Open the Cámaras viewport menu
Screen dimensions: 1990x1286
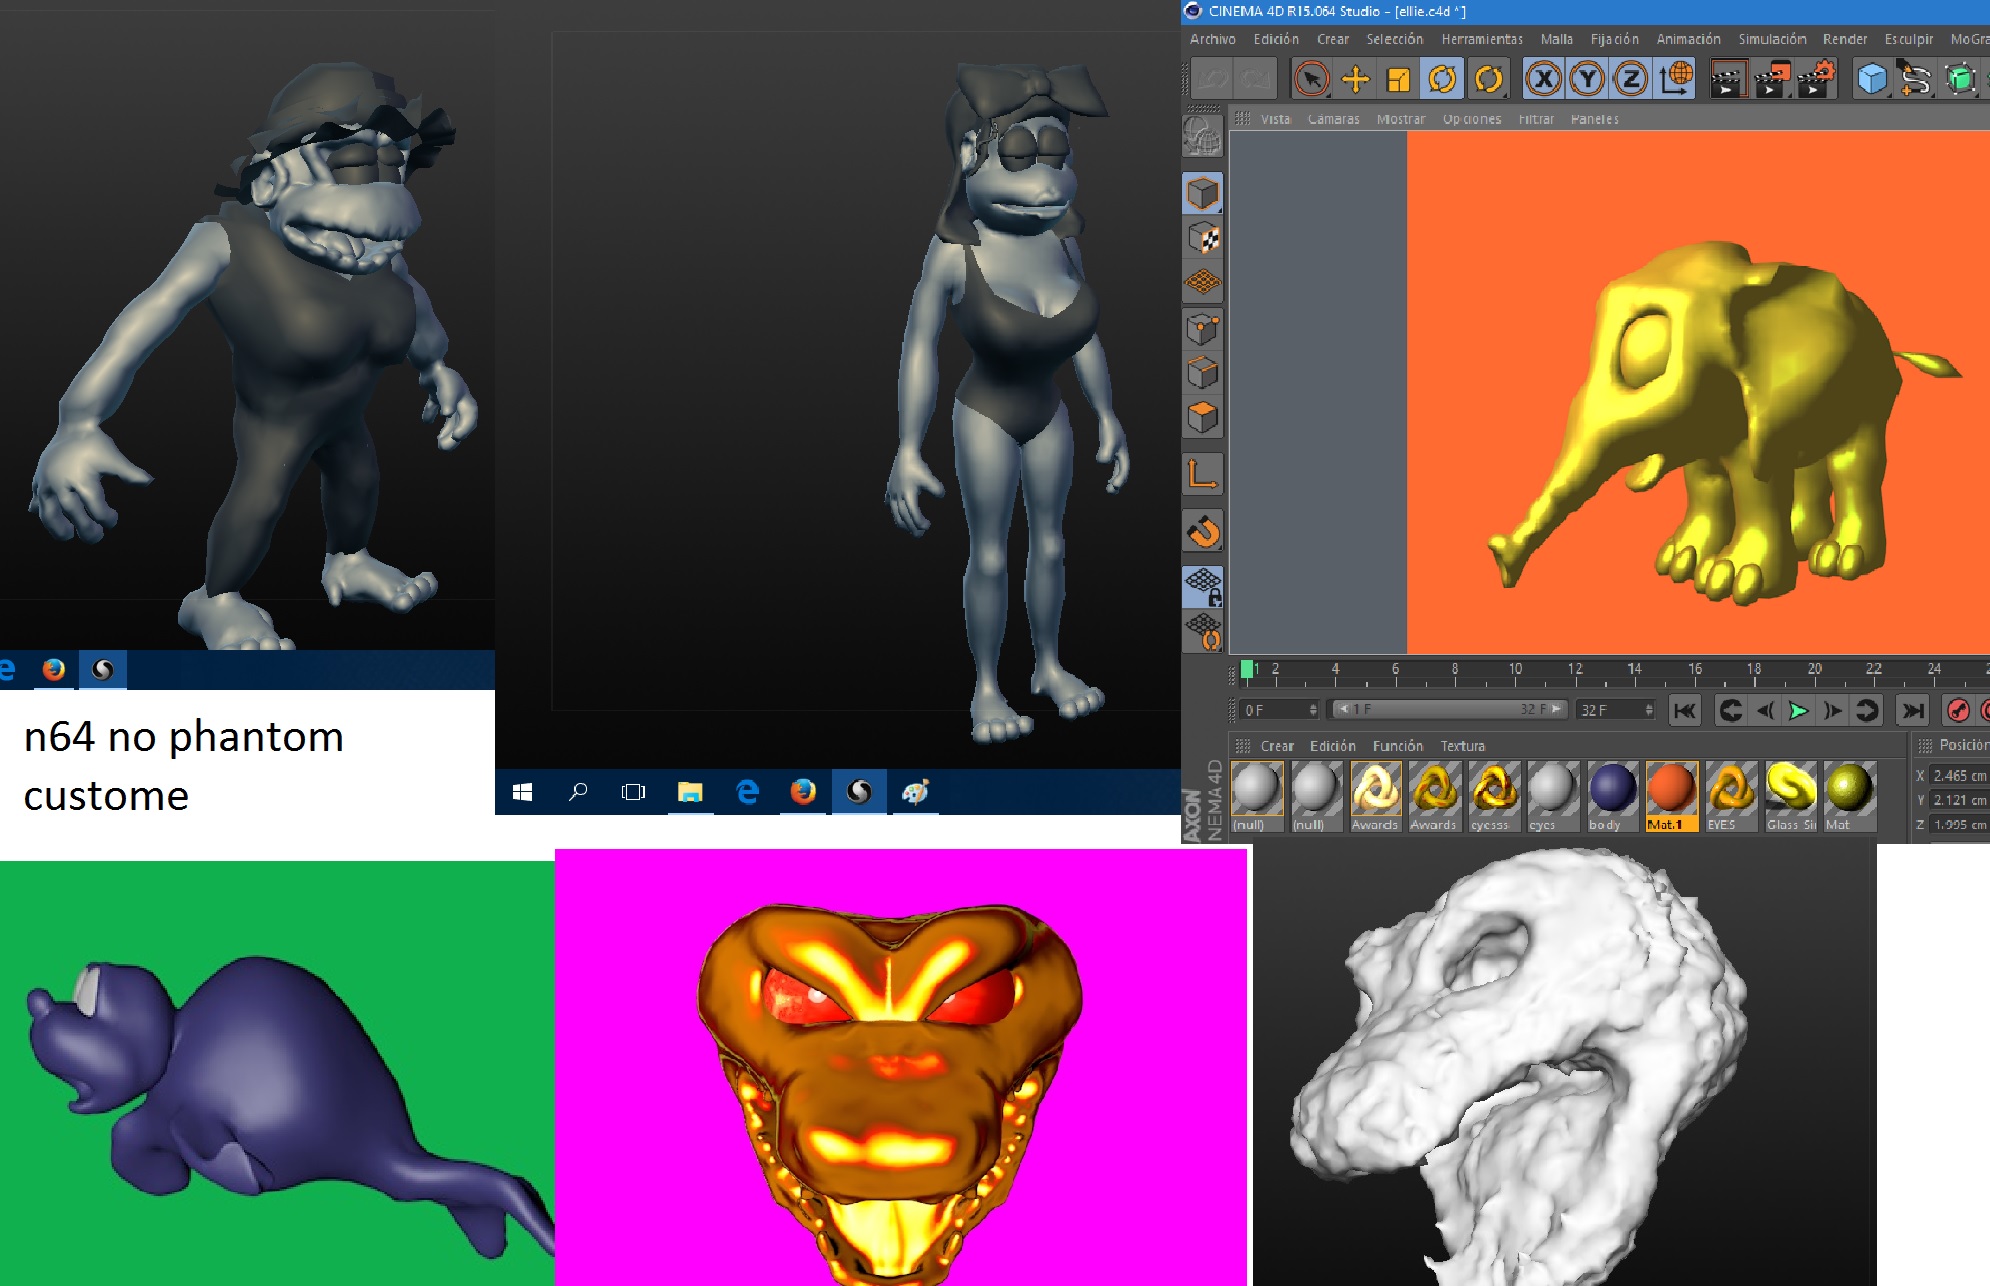tap(1333, 119)
